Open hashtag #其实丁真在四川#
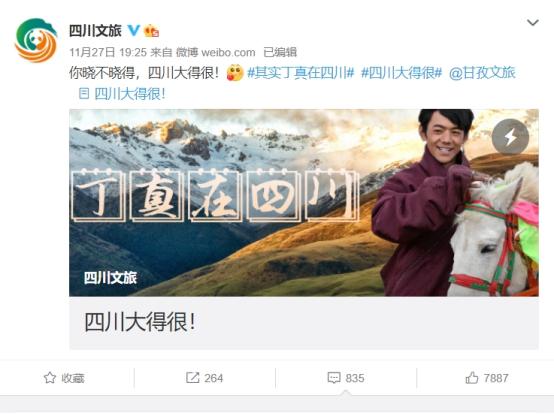Screen dimensions: 554x414 (x=301, y=73)
